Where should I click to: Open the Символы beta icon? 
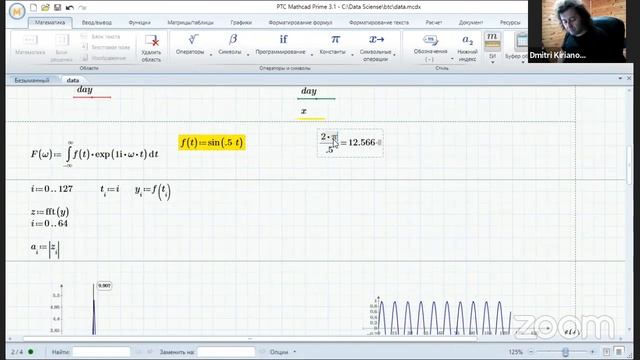tap(233, 39)
